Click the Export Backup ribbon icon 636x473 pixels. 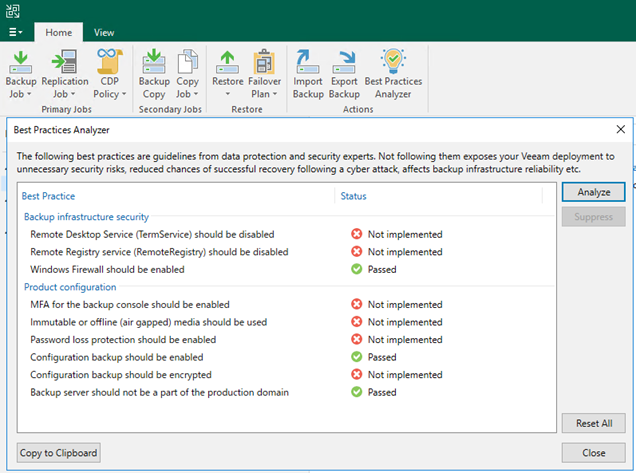tap(344, 62)
